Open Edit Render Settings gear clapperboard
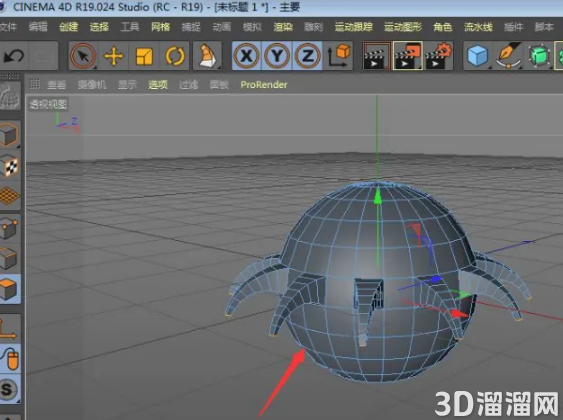 tap(438, 56)
